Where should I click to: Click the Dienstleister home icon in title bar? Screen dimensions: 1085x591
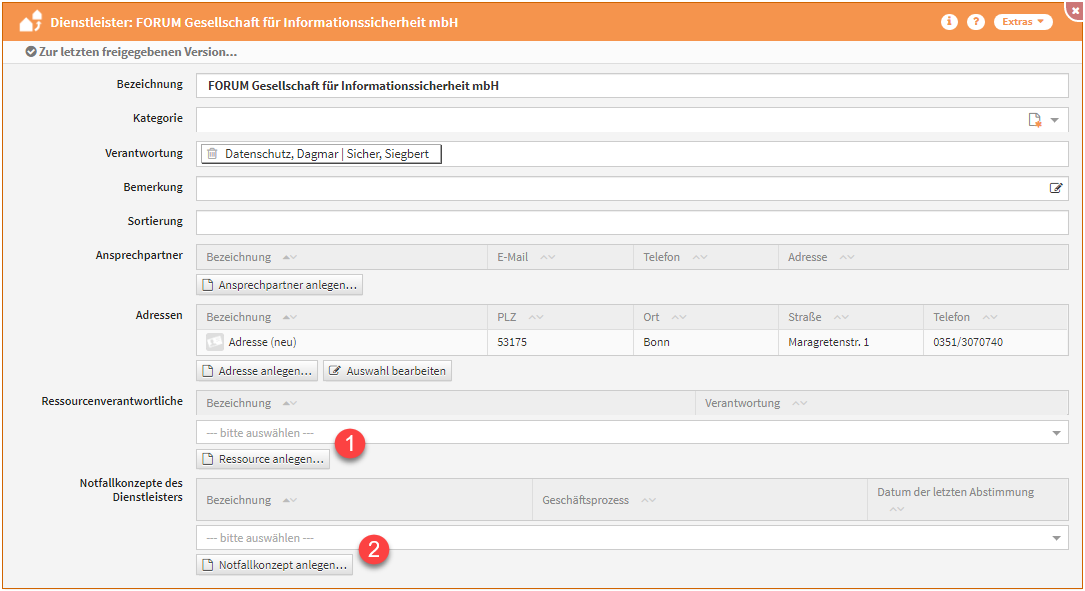coord(31,21)
